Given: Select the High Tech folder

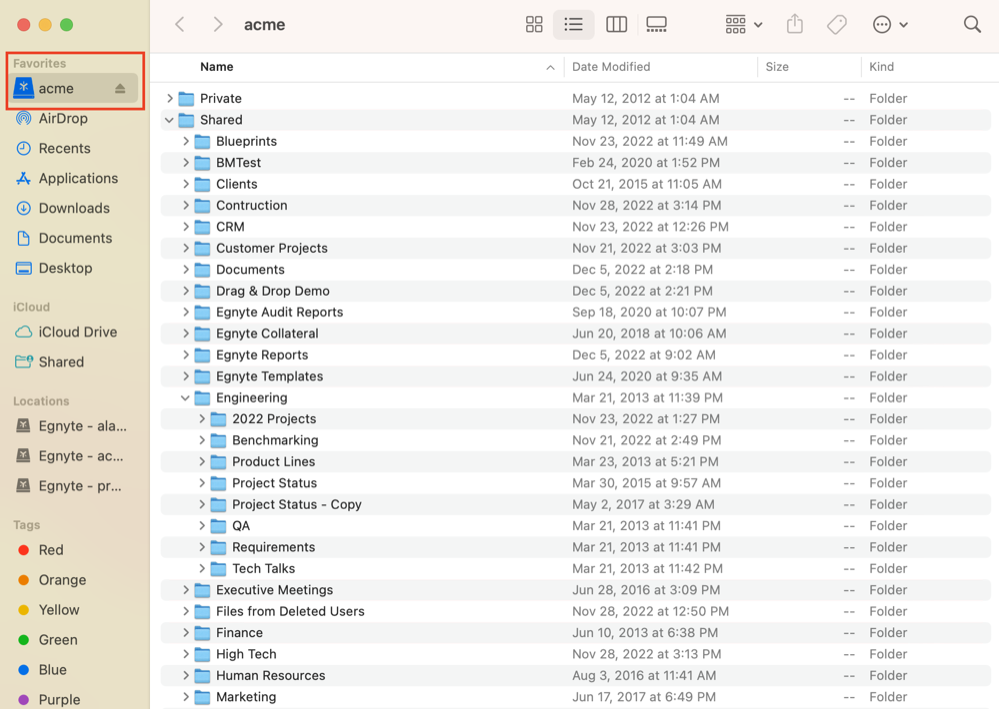Looking at the screenshot, I should 576,654.
